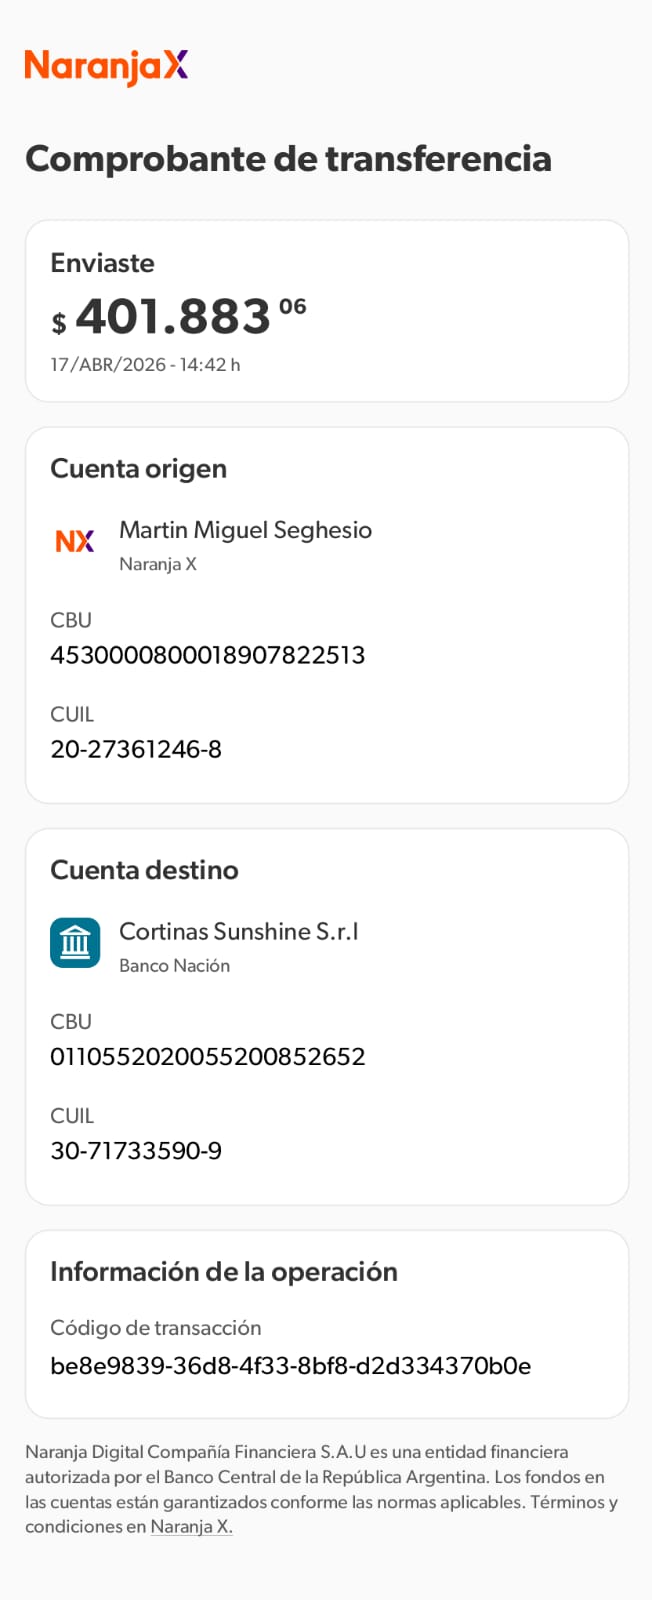The width and height of the screenshot is (652, 1600).
Task: Click the origin CUIL 20-27361246-8
Action: point(136,749)
